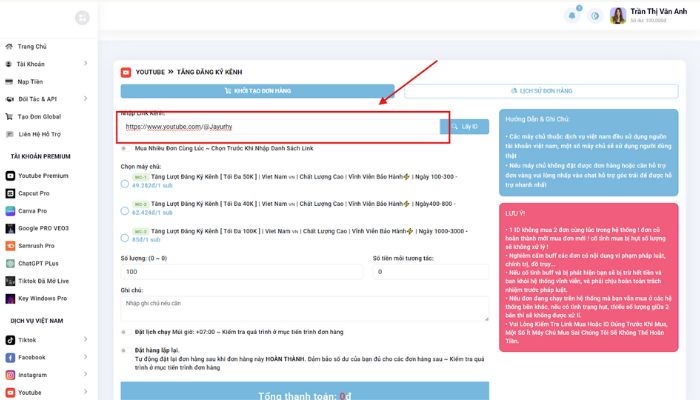Screen dimensions: 700x400
Task: Expand the Tiktok service chevron
Action: (85, 339)
